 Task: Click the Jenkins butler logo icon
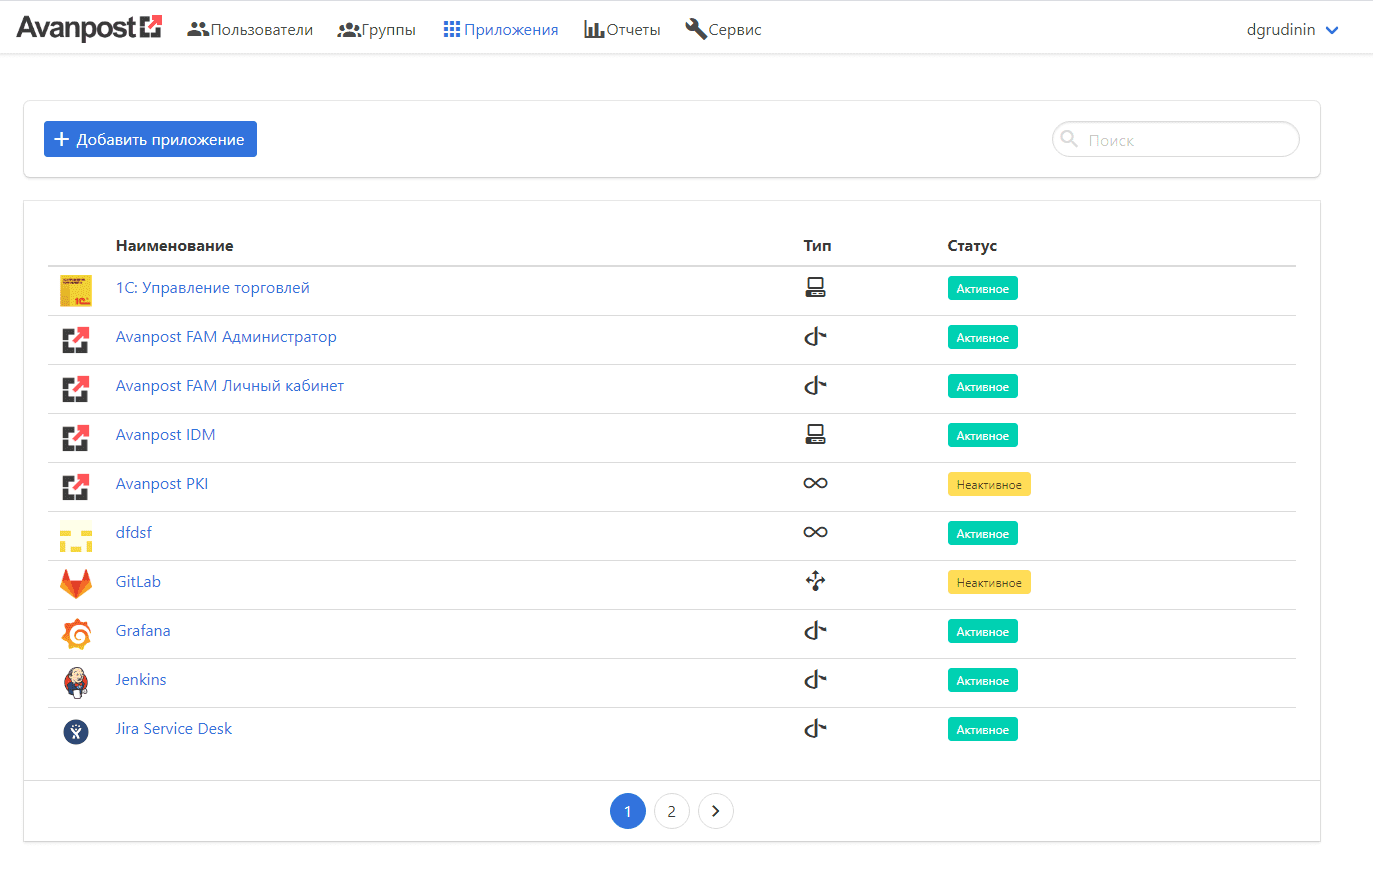tap(76, 681)
